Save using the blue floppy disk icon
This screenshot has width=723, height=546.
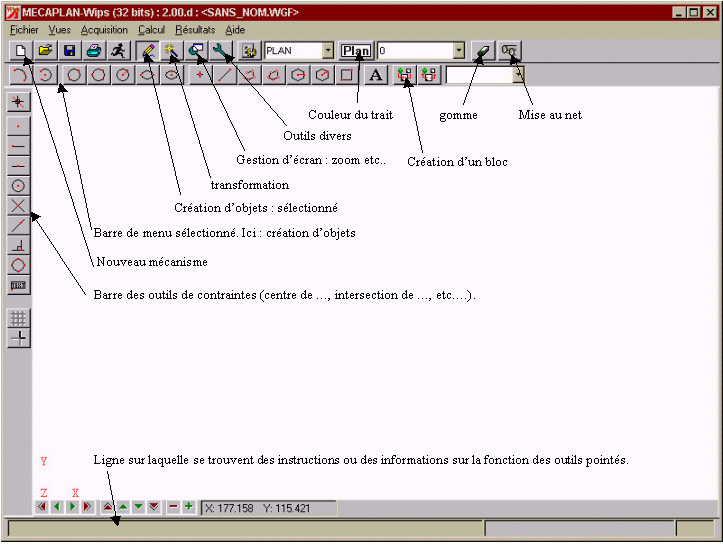click(x=70, y=51)
